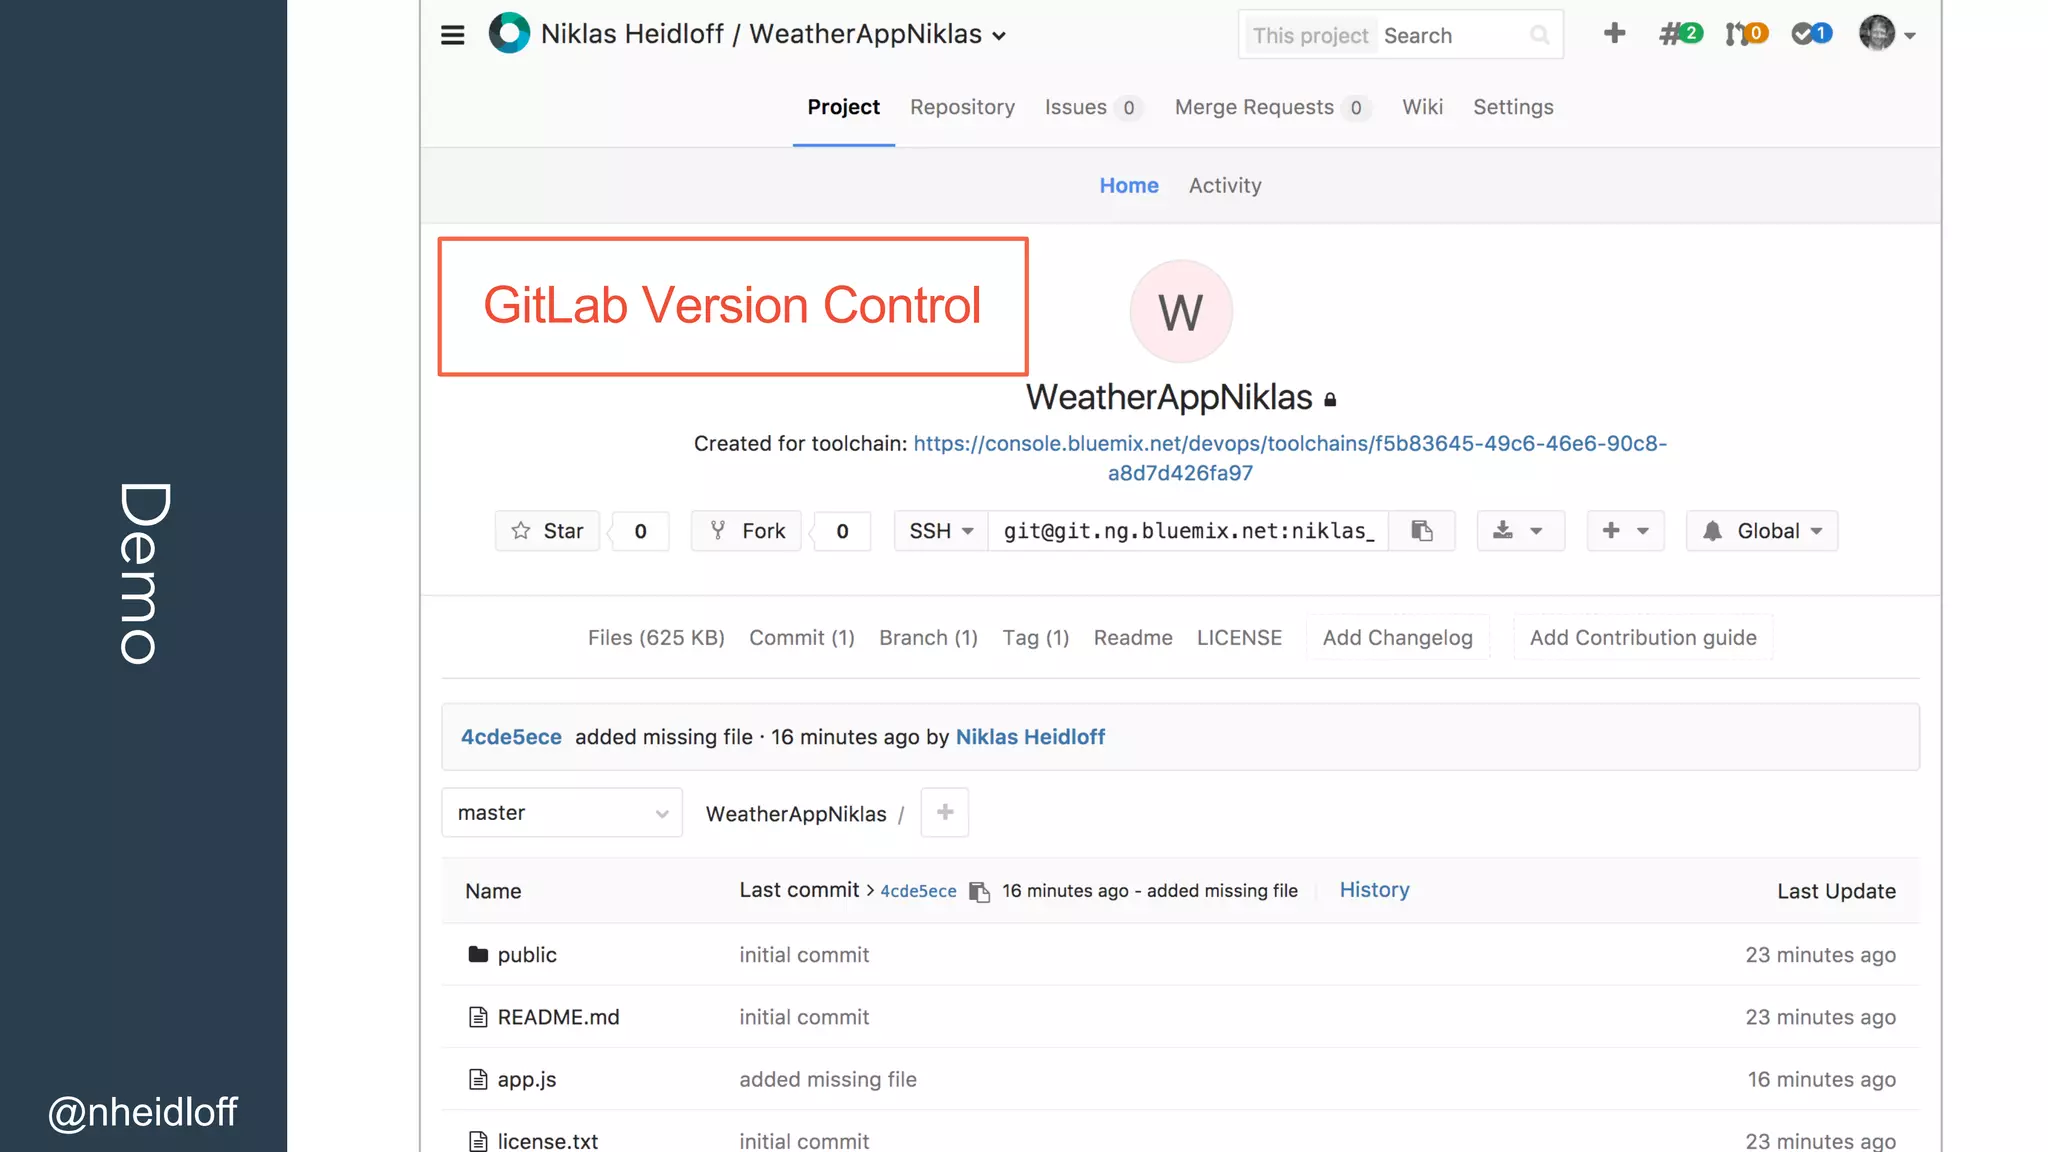Click the plus button beside the breadcrumb
2048x1152 pixels.
tap(945, 812)
